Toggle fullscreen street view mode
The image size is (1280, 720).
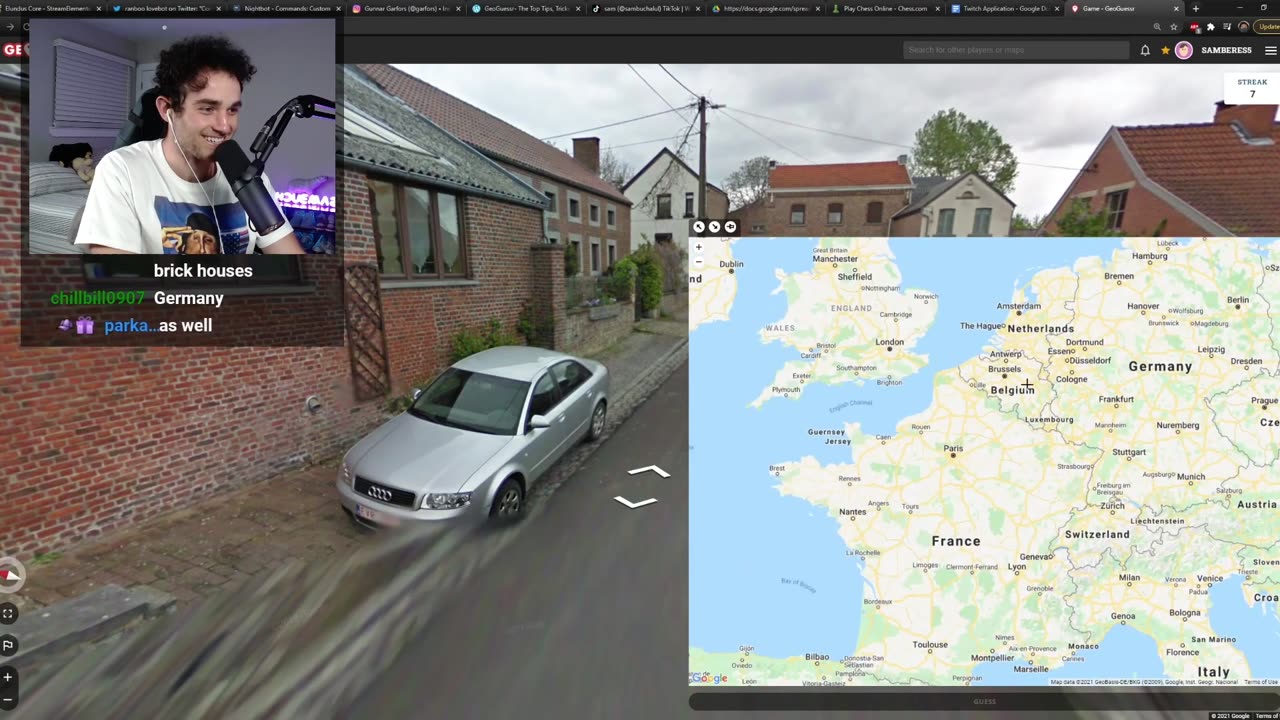coord(8,613)
